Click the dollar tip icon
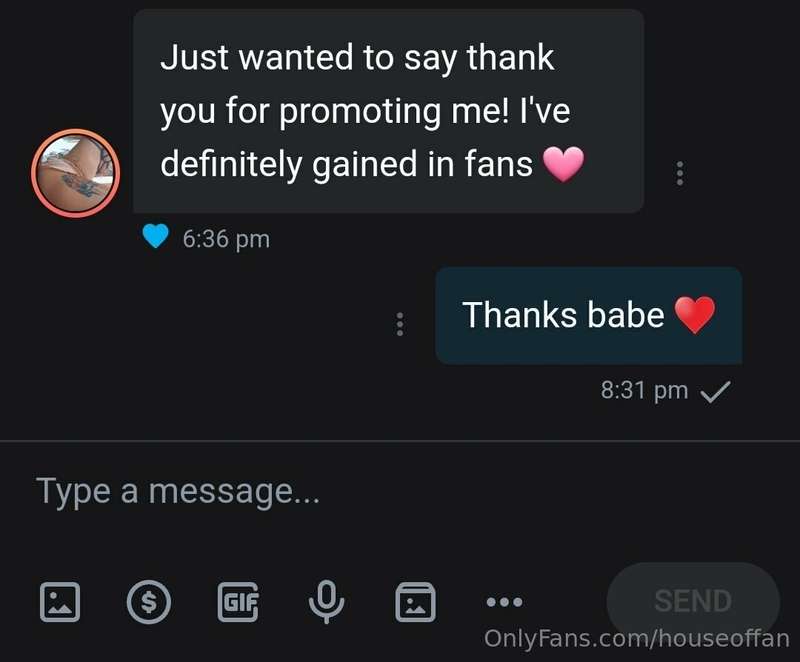Viewport: 800px width, 662px height. 149,602
